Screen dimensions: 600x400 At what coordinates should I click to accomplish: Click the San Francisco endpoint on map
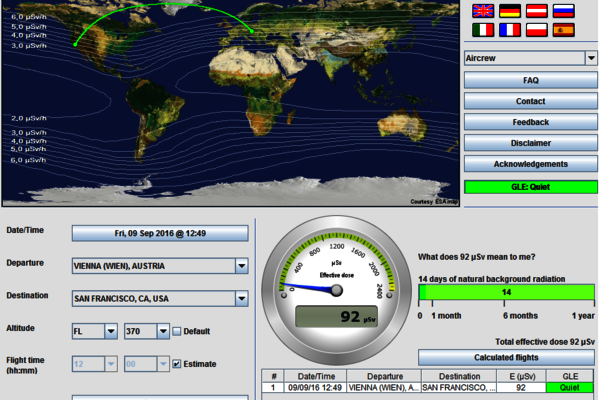[x=75, y=45]
